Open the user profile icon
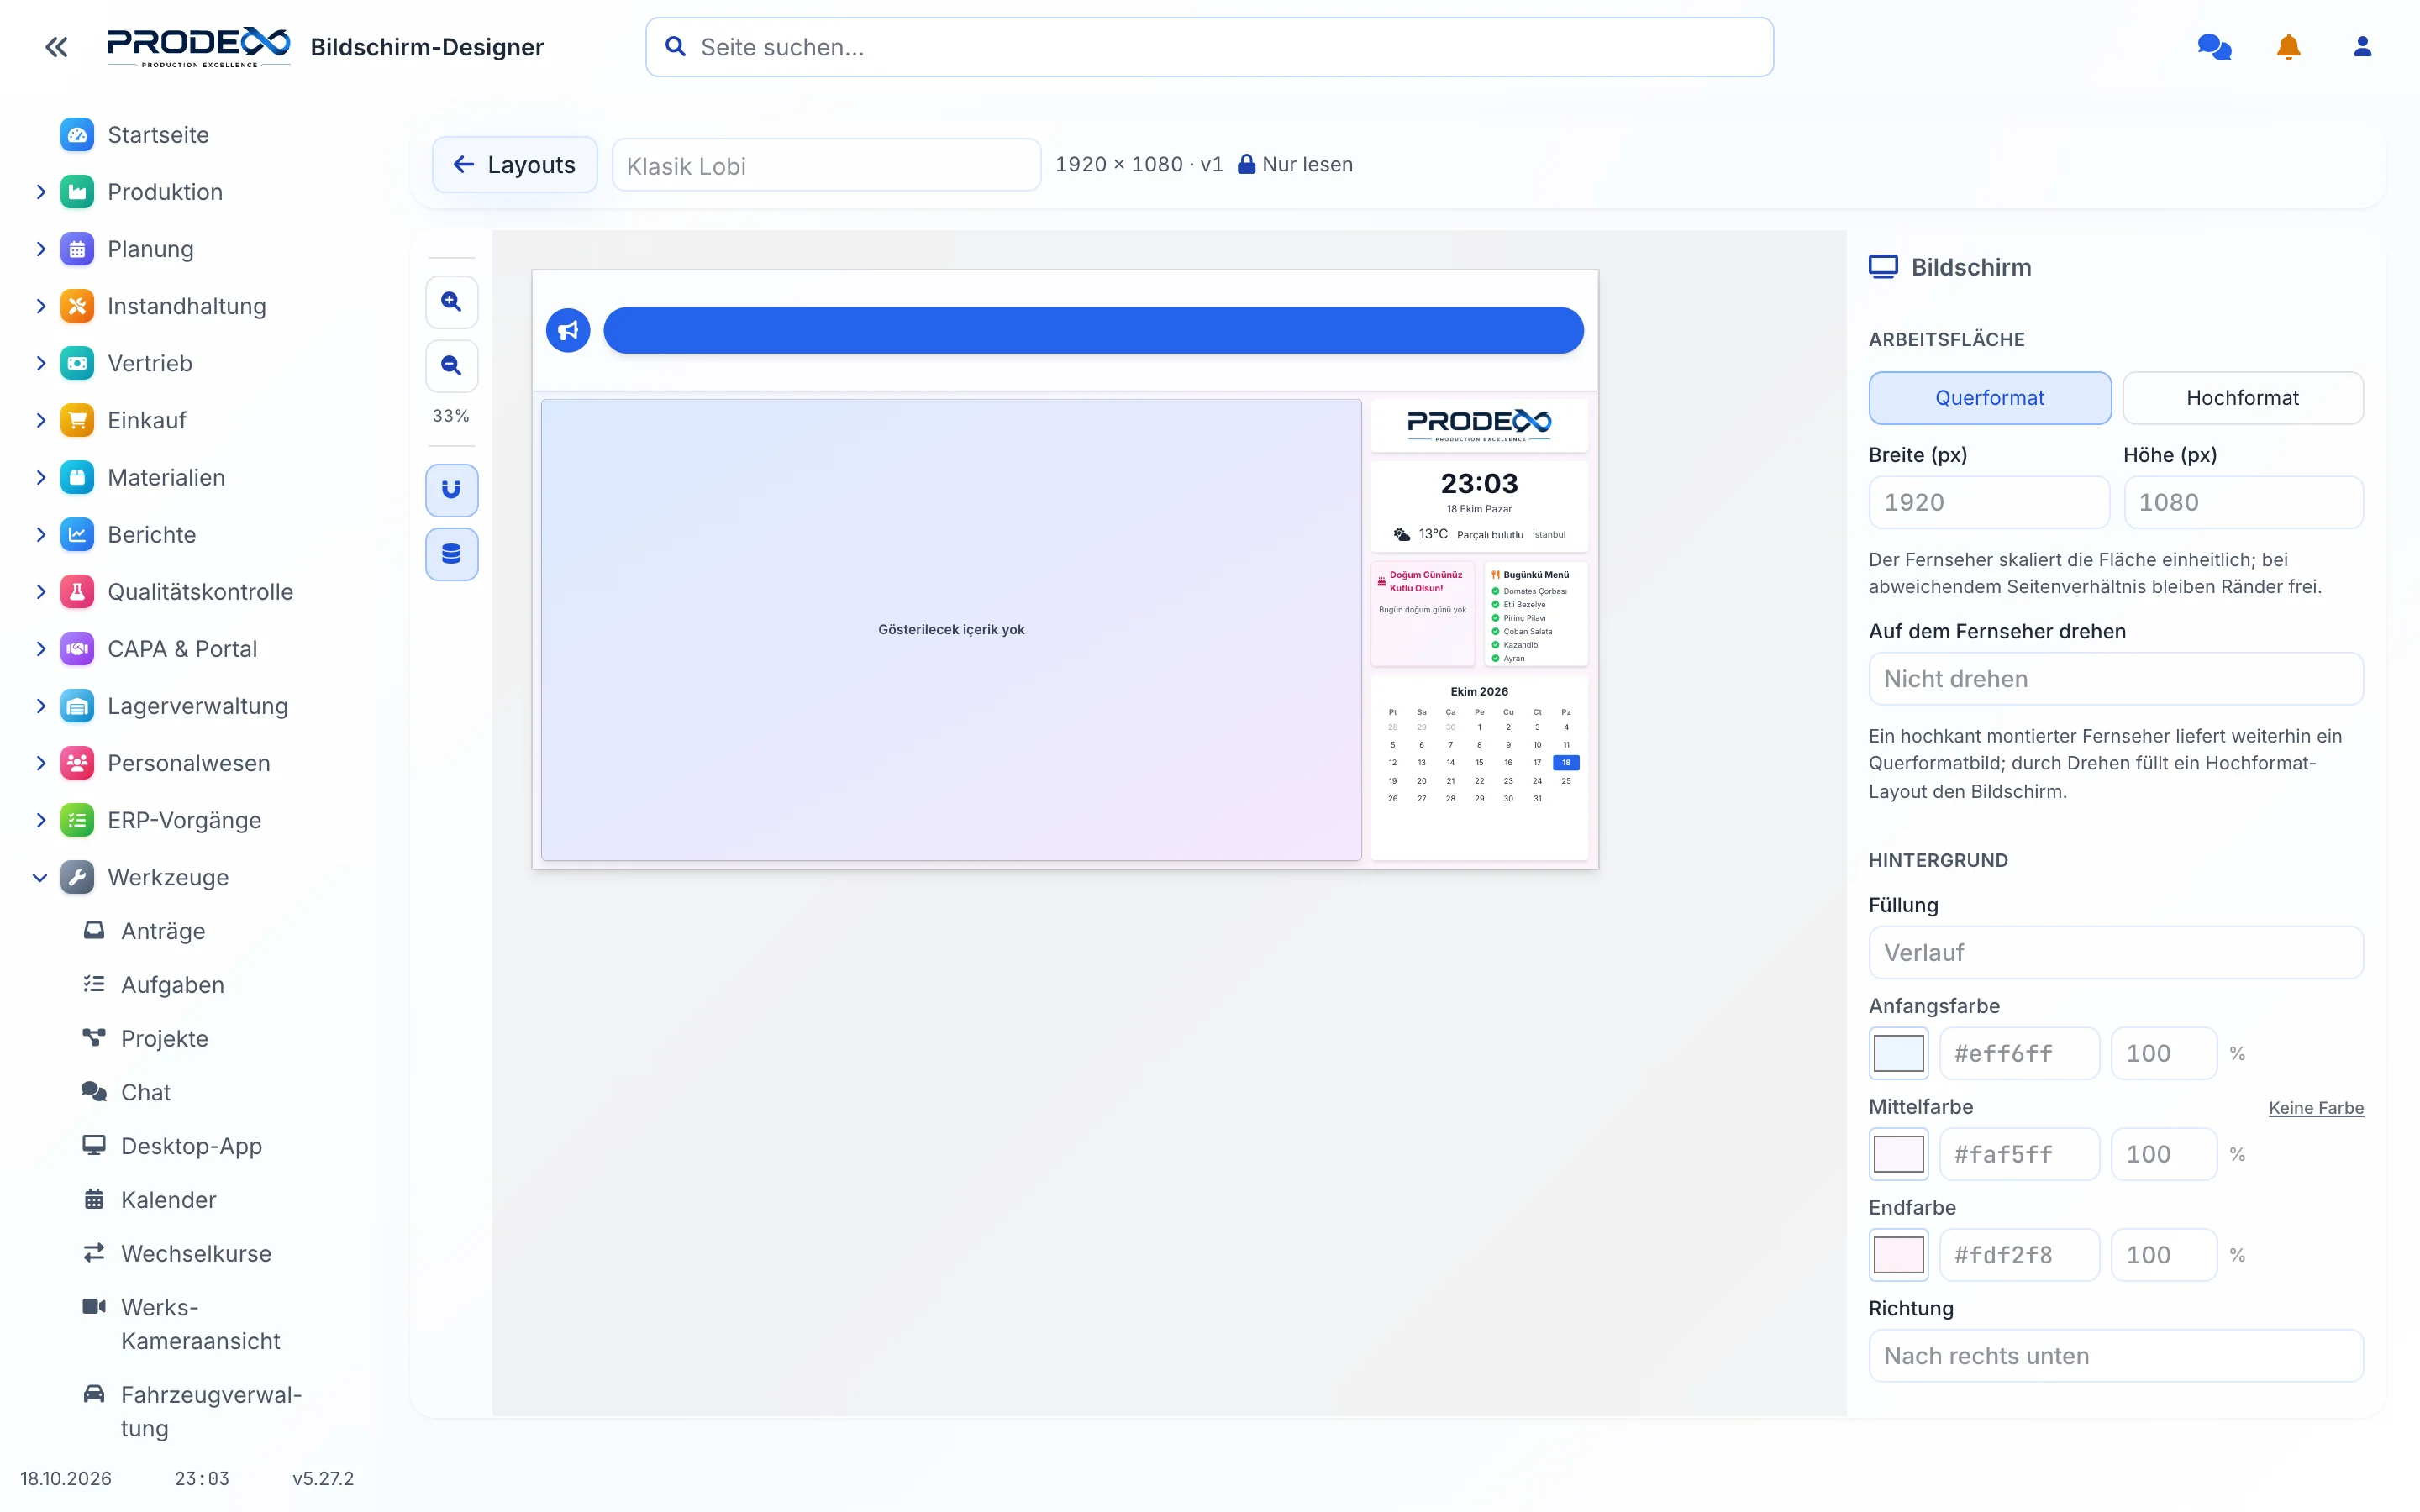2420x1512 pixels. 2362,47
